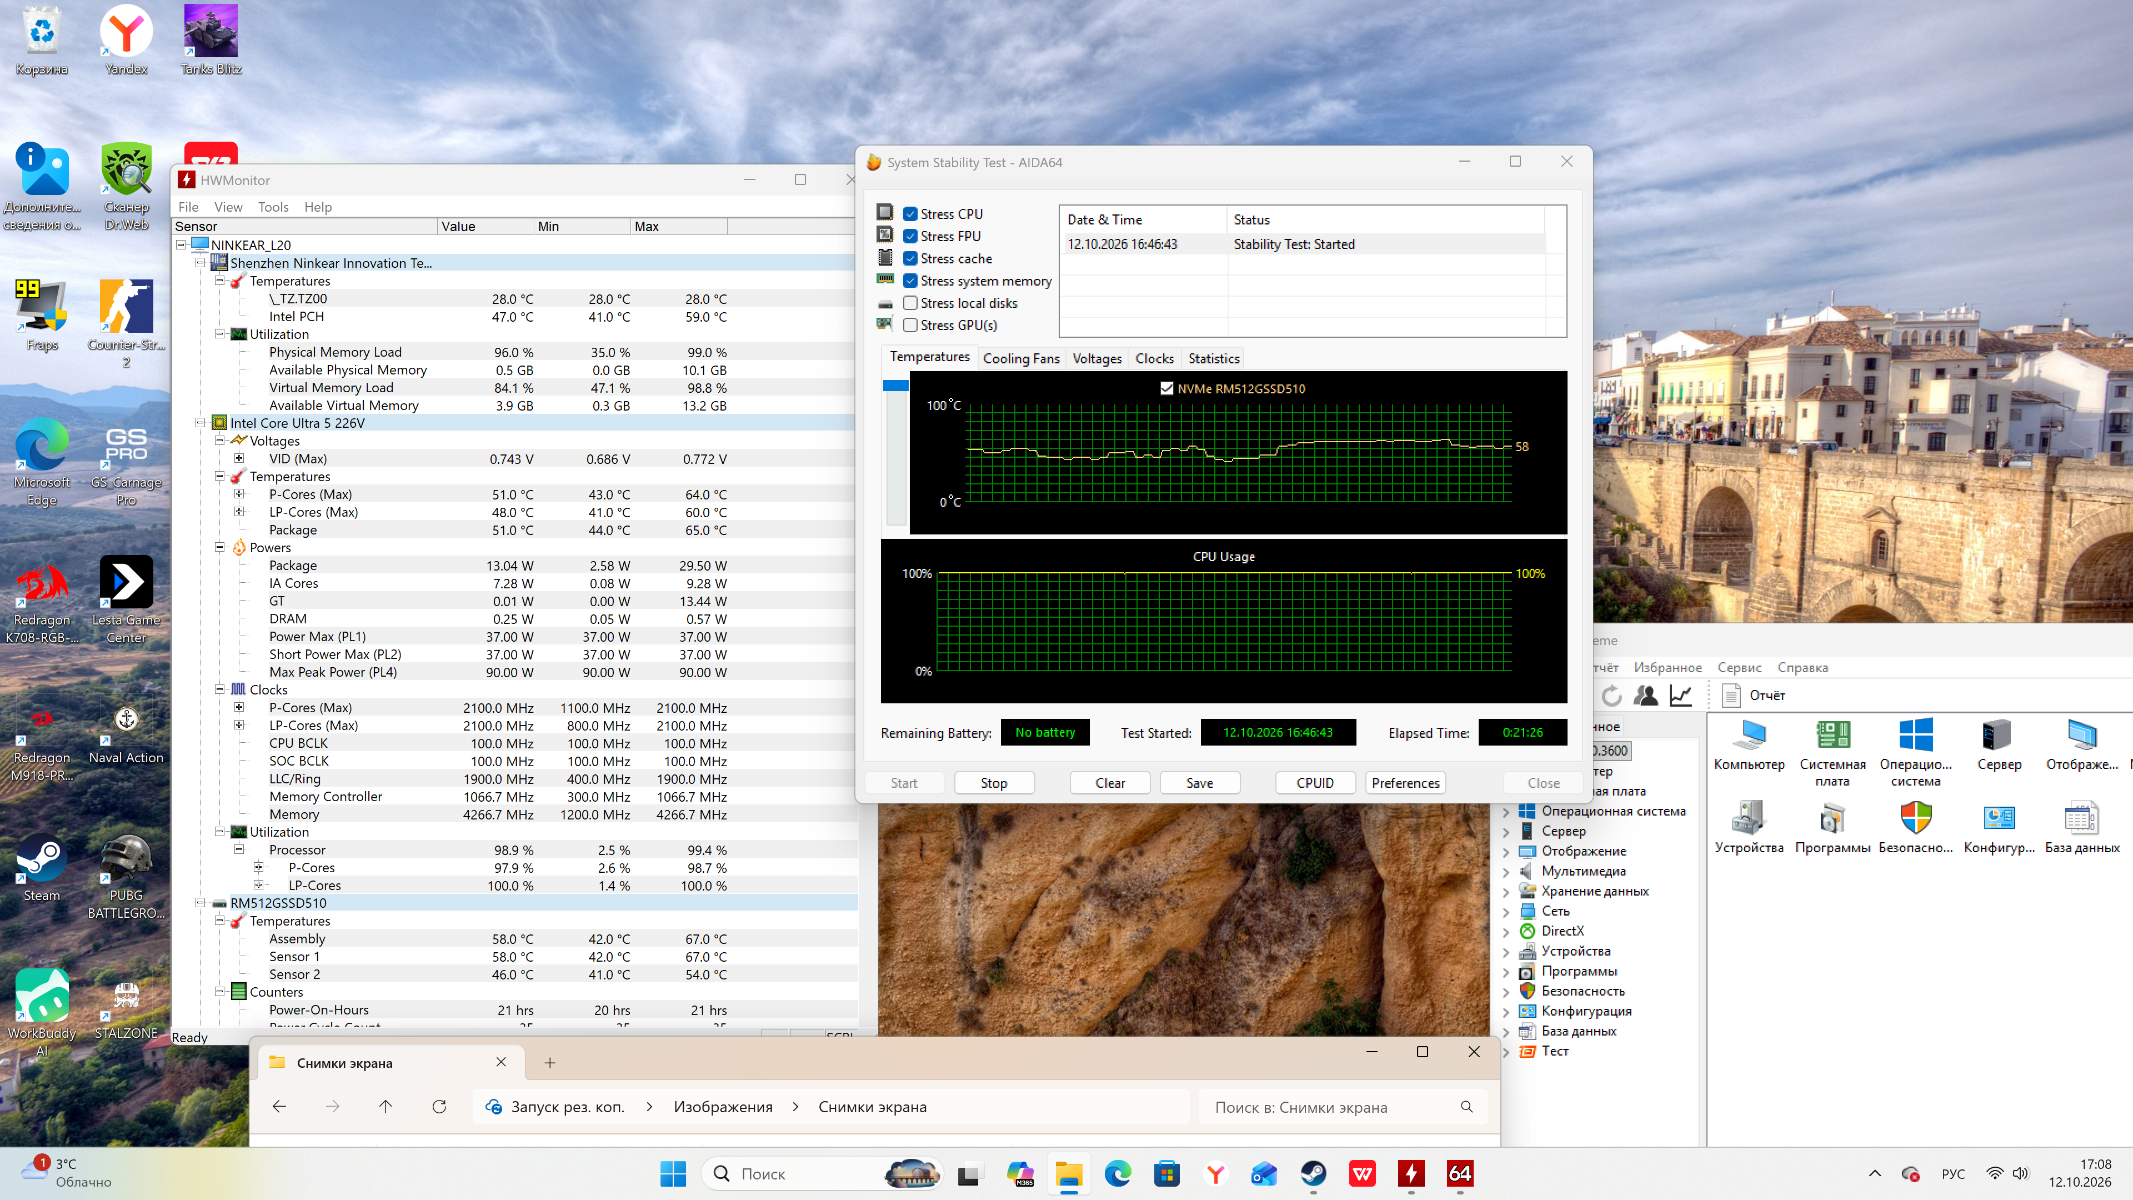Click the HWMonitor icon in the taskbar
The image size is (2133, 1200).
click(1411, 1174)
